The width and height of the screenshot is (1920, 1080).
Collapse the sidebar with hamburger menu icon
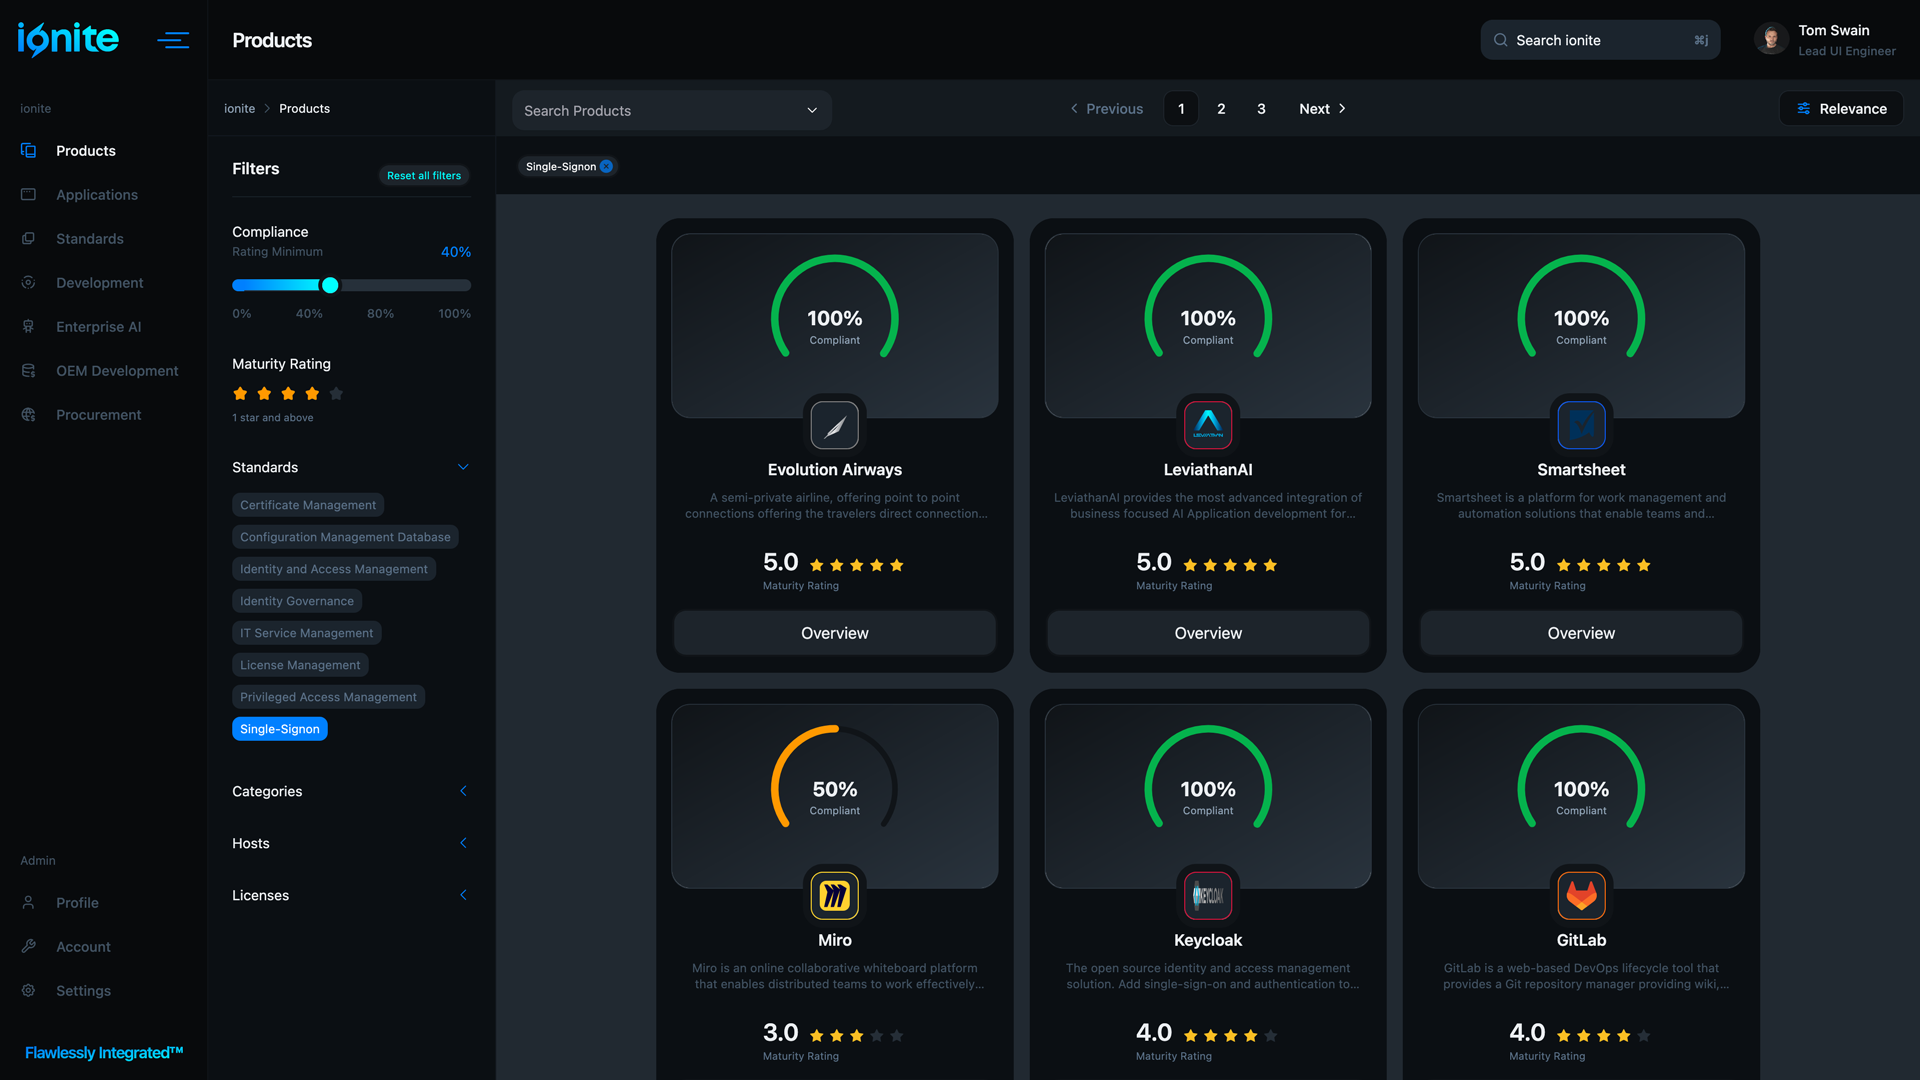click(x=173, y=40)
